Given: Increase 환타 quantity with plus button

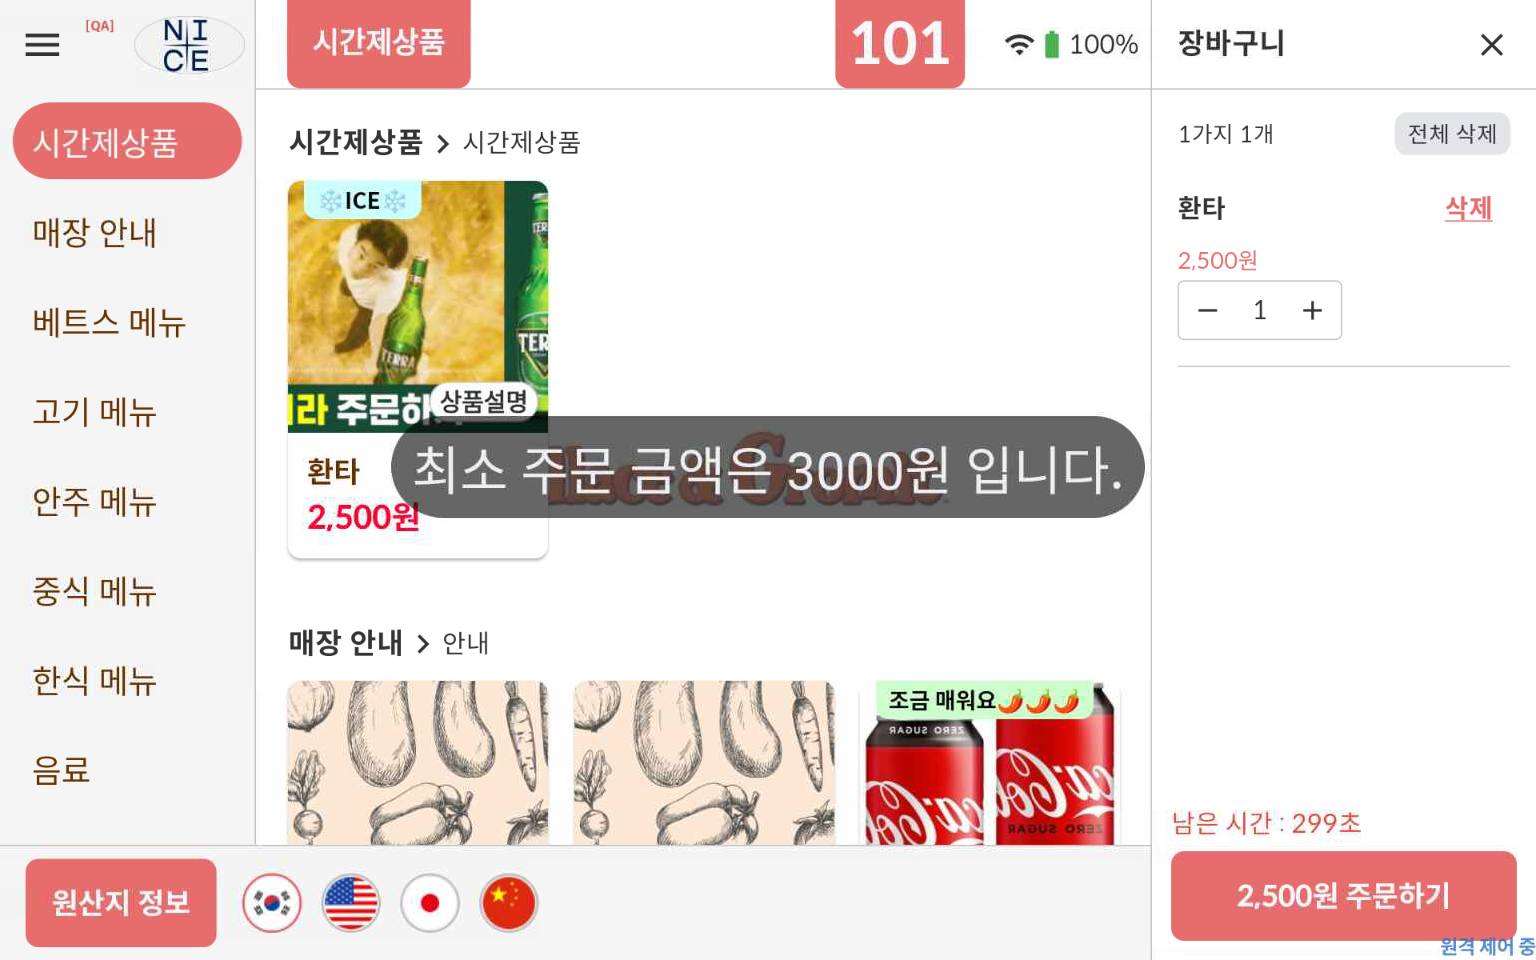Looking at the screenshot, I should [x=1312, y=310].
